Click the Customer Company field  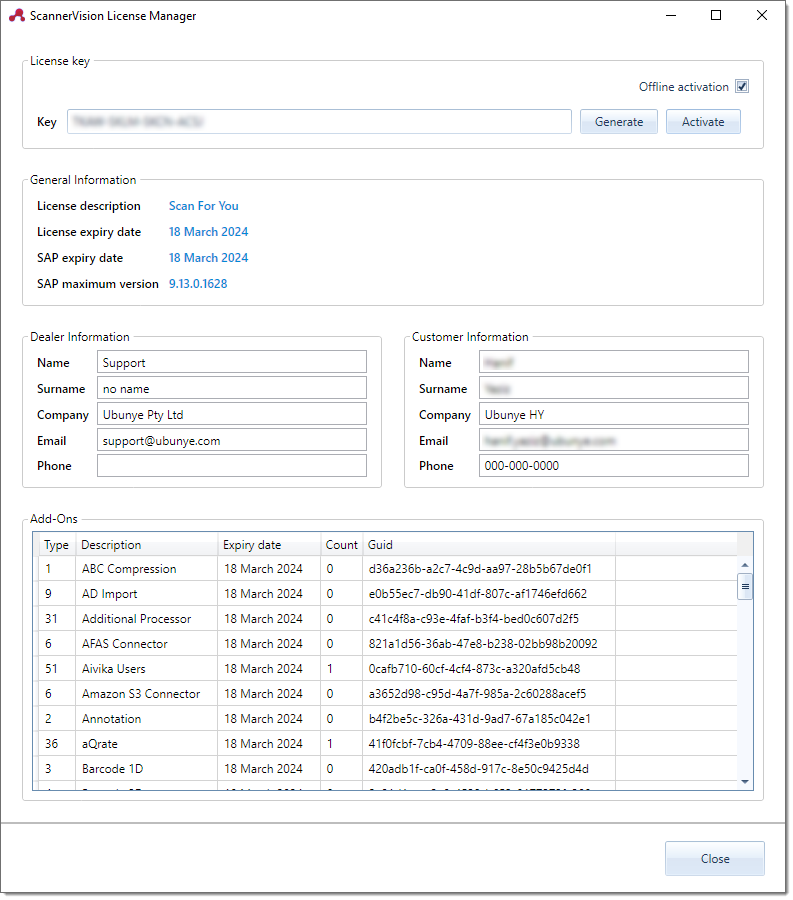pyautogui.click(x=613, y=415)
